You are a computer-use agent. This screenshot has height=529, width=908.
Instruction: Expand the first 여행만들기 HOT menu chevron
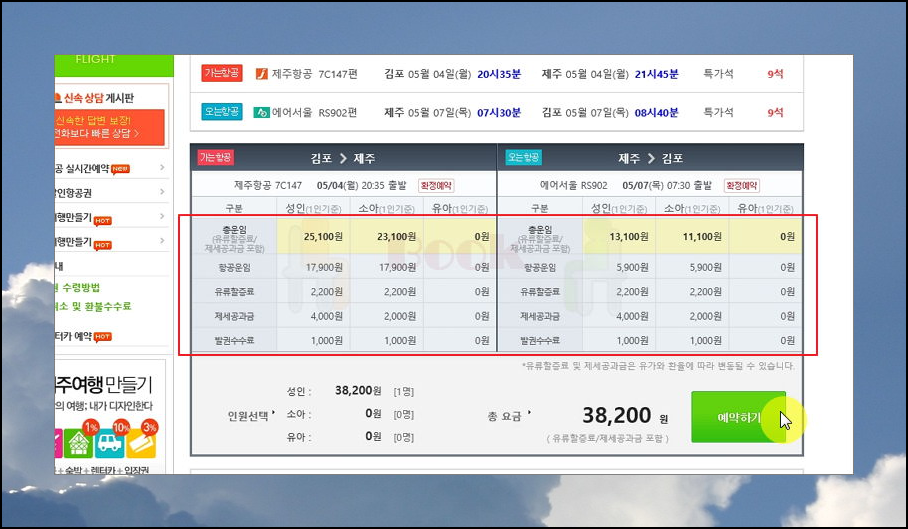(x=162, y=216)
